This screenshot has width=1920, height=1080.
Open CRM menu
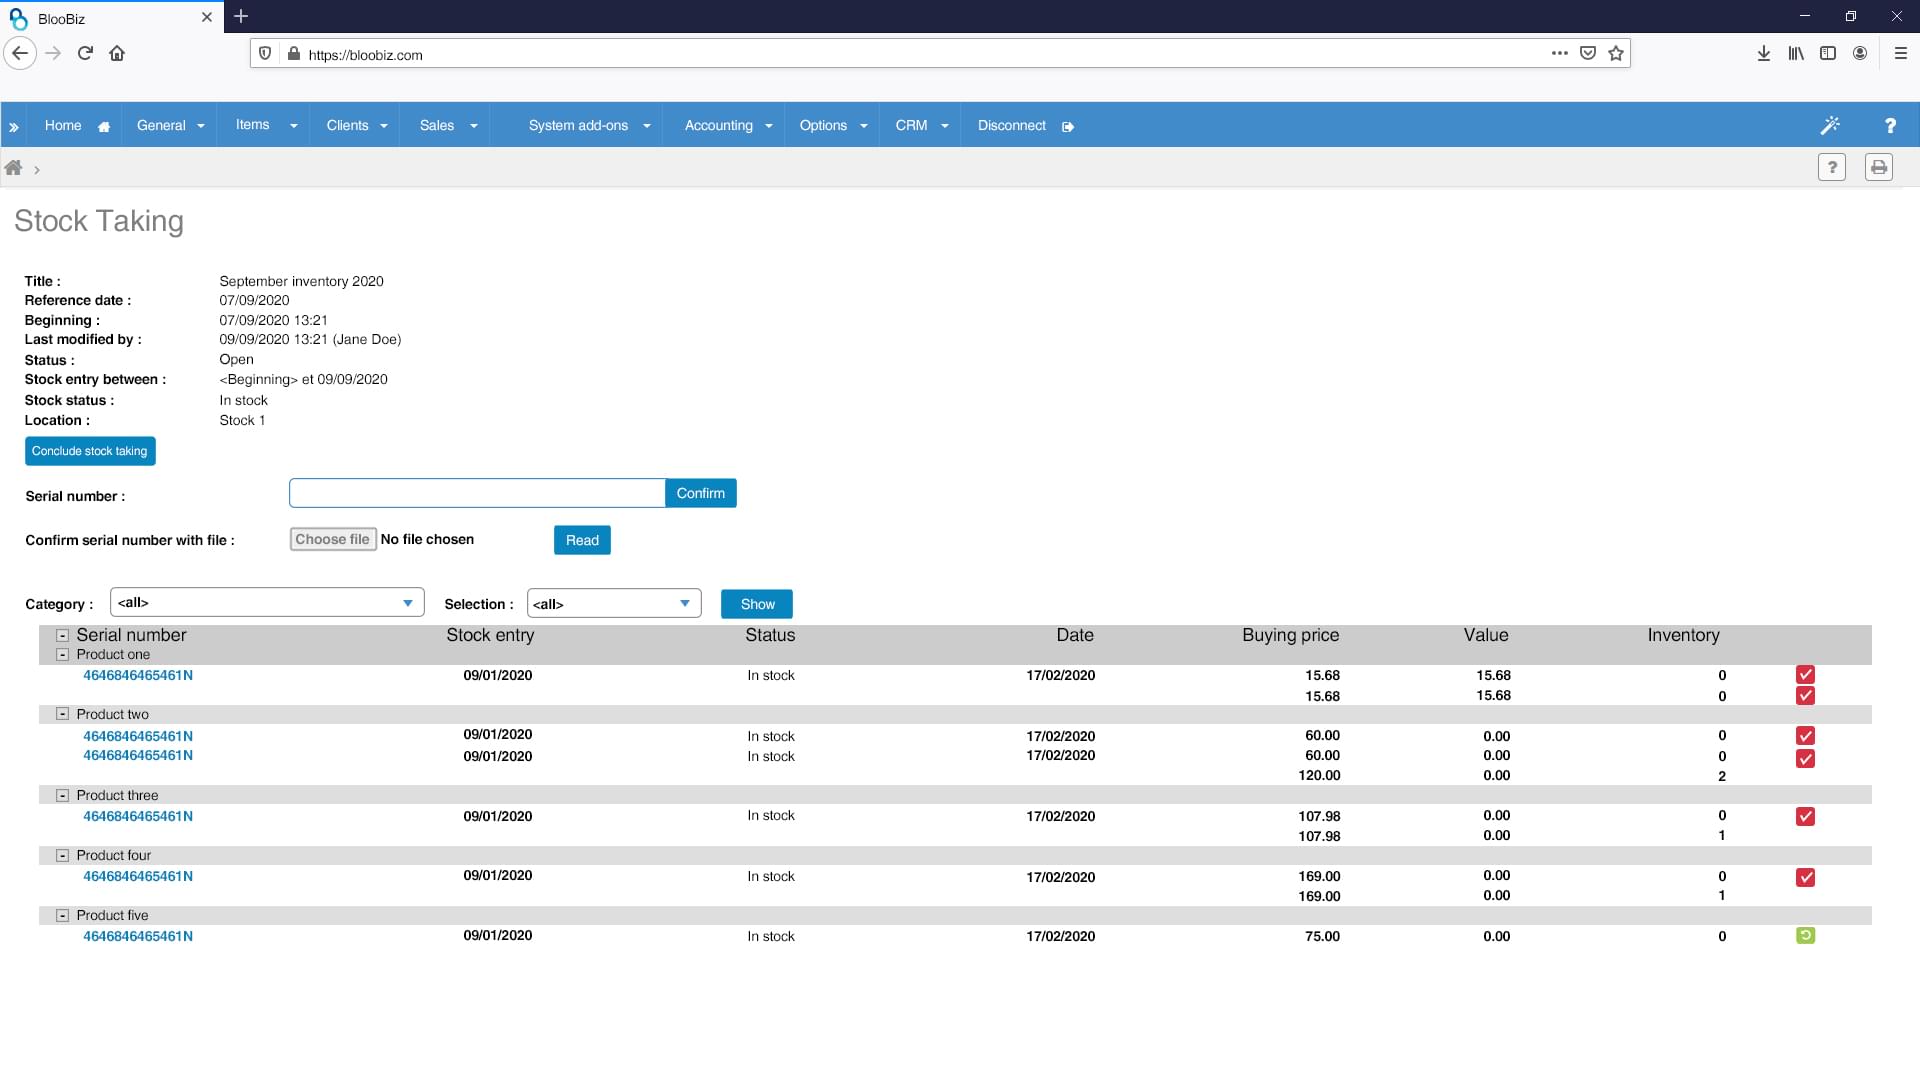pyautogui.click(x=921, y=126)
